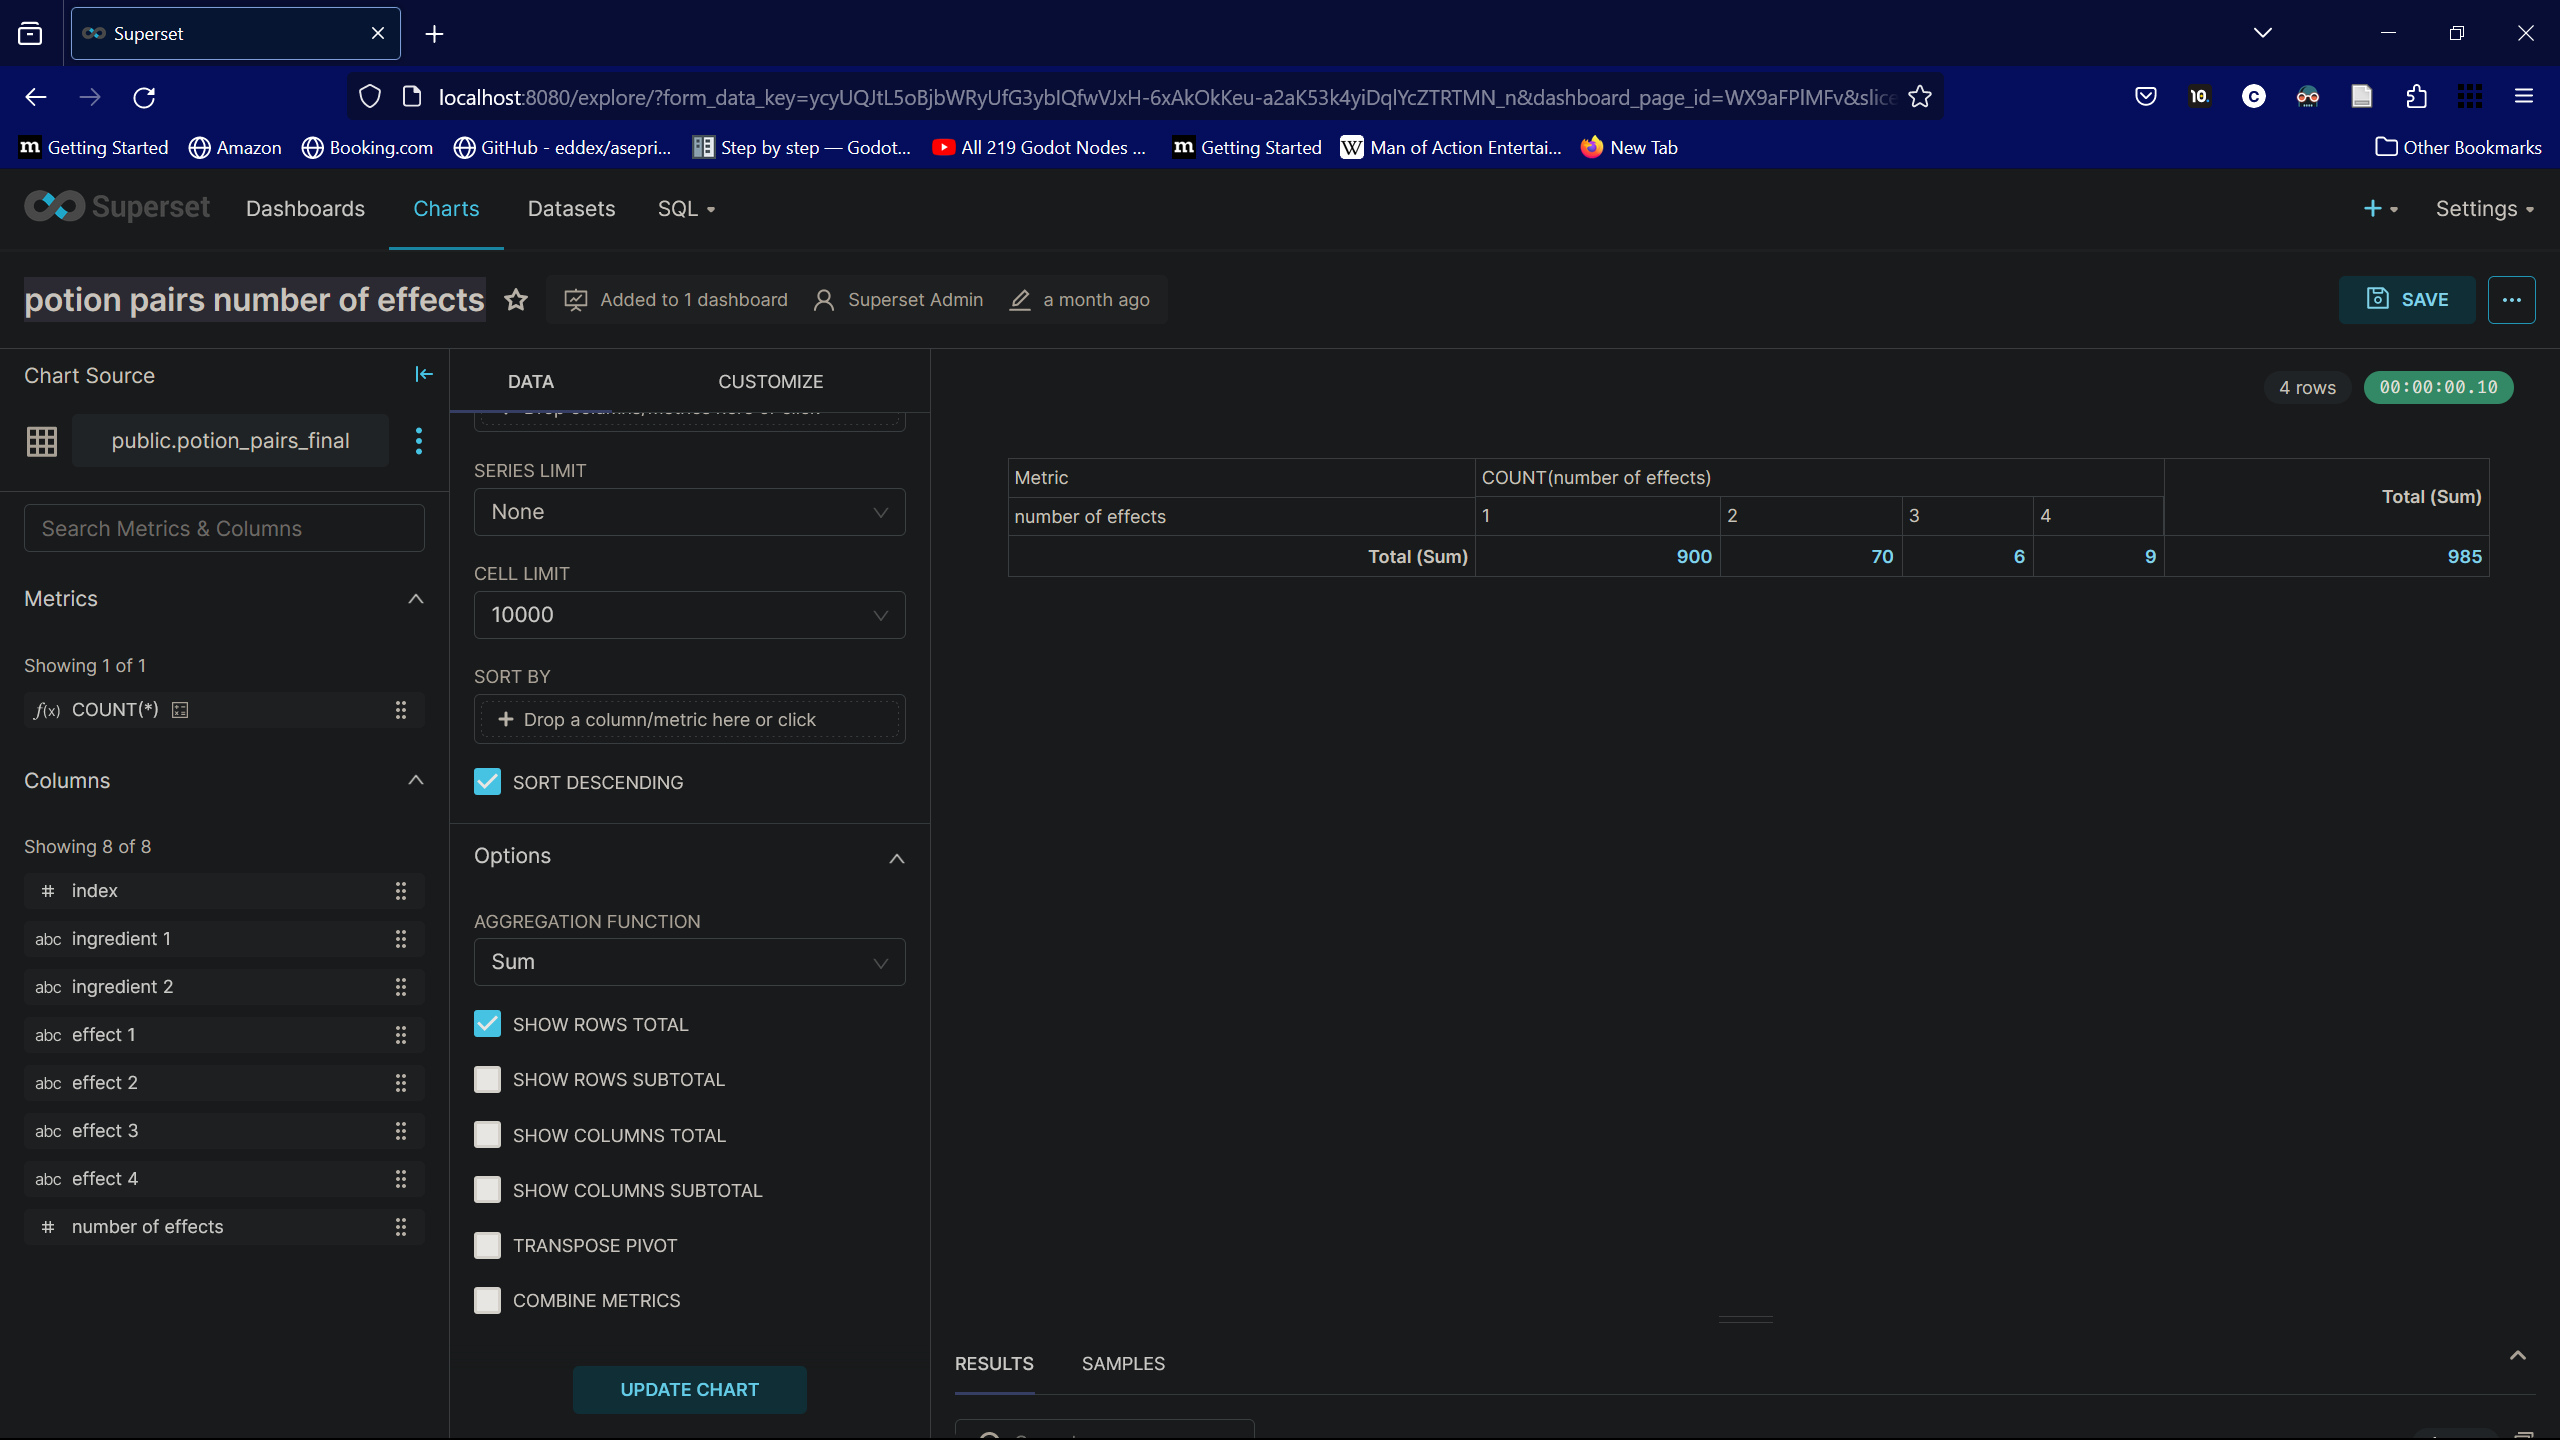Switch to the Customize tab
Screen dimensions: 2560x1440
point(770,382)
